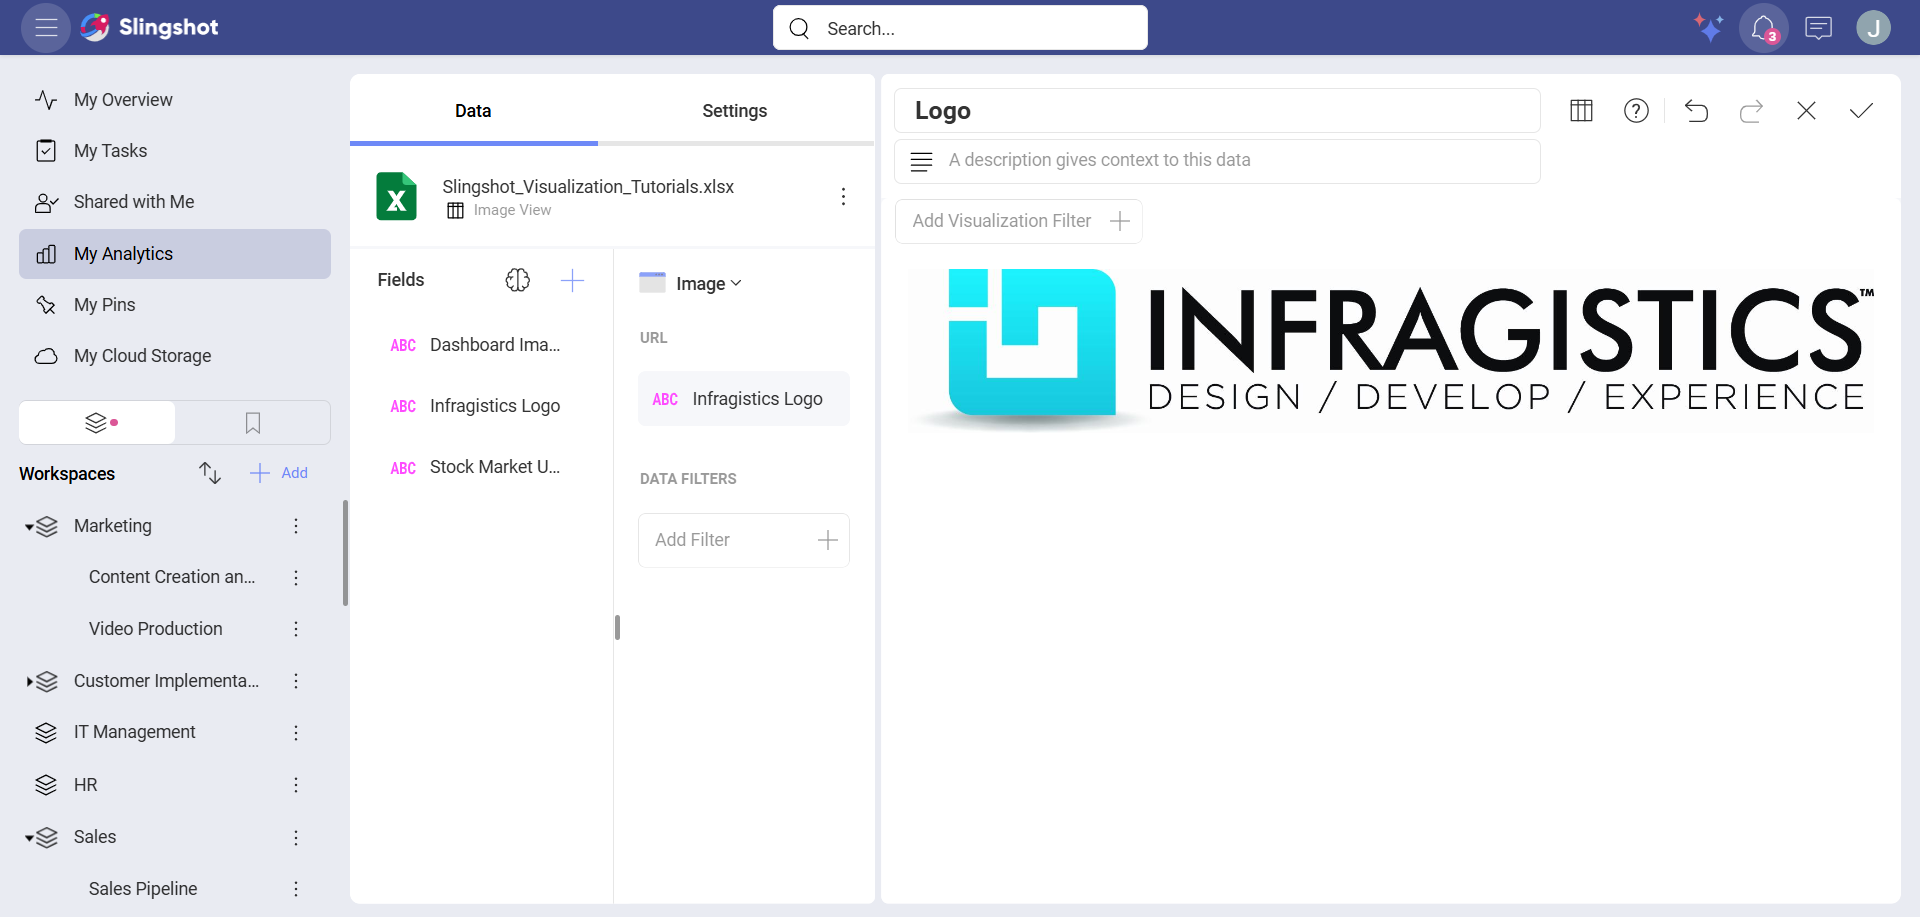The image size is (1920, 917).
Task: Discard changes with the X
Action: [x=1806, y=110]
